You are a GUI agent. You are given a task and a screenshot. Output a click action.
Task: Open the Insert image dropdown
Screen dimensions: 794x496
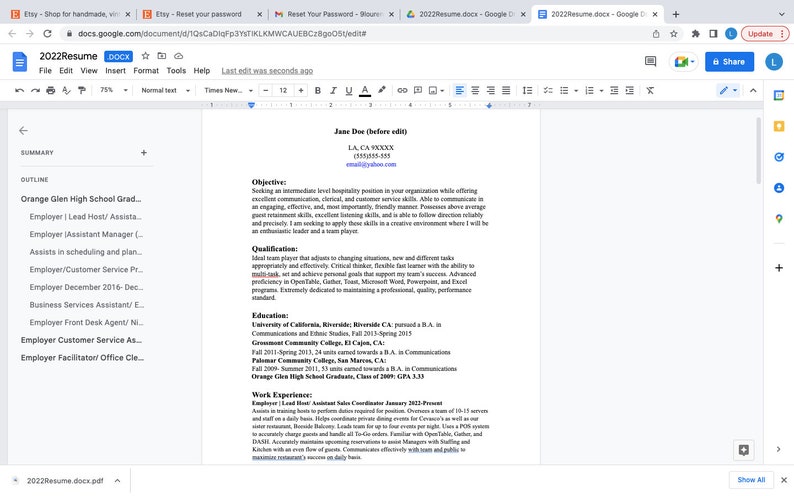tap(436, 91)
